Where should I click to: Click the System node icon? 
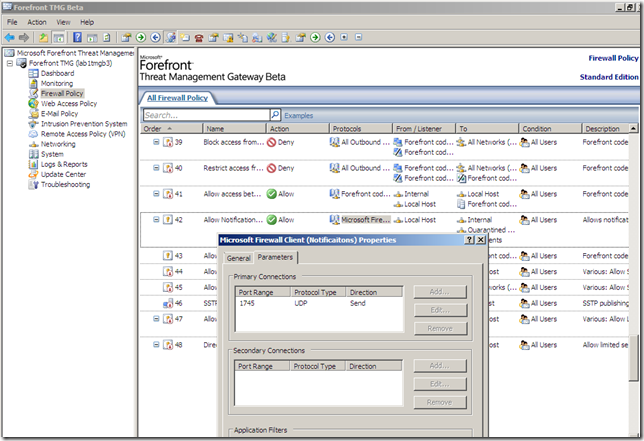34,154
